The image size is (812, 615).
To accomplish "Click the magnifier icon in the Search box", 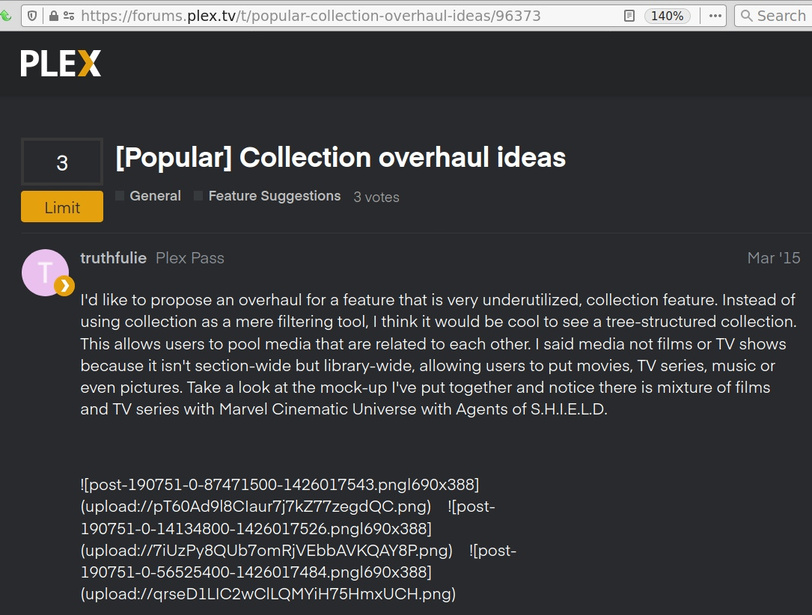I will 746,16.
